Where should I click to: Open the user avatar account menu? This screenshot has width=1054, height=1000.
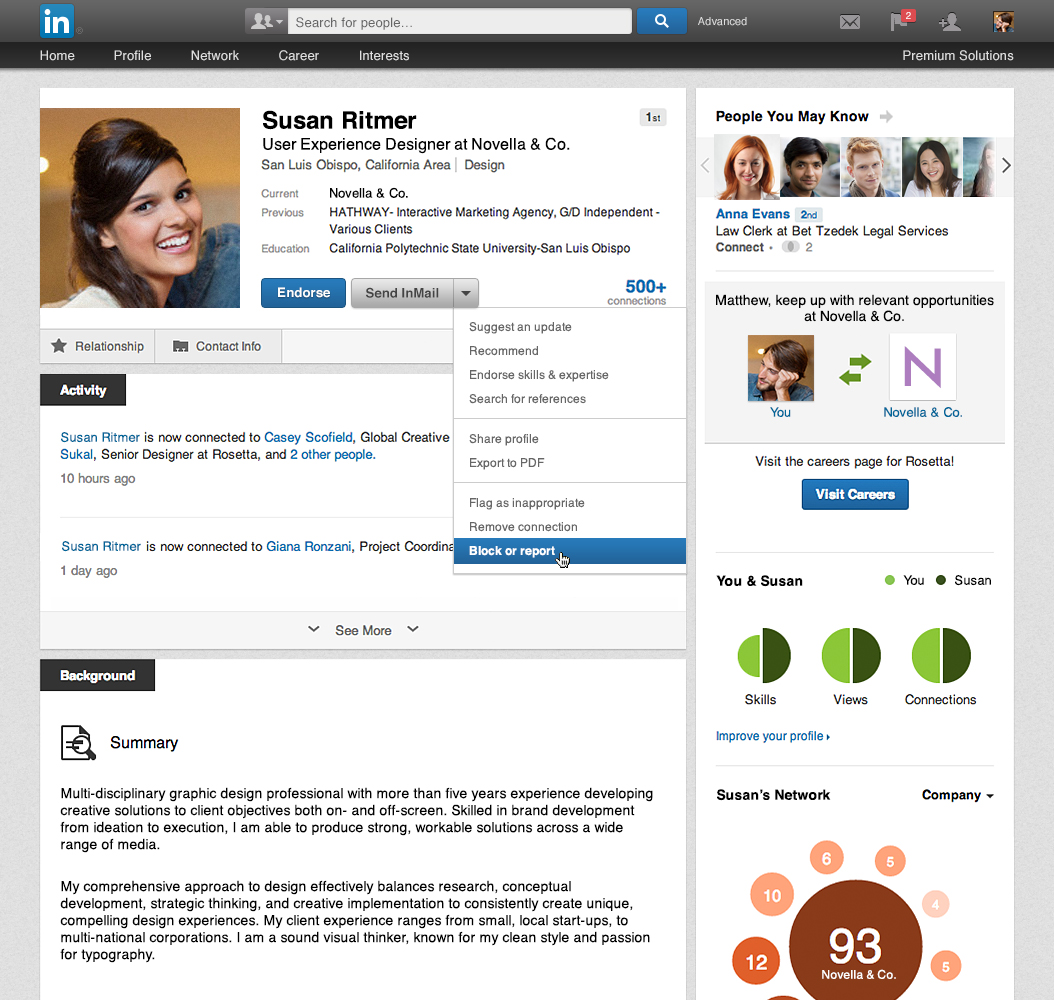click(x=1004, y=22)
